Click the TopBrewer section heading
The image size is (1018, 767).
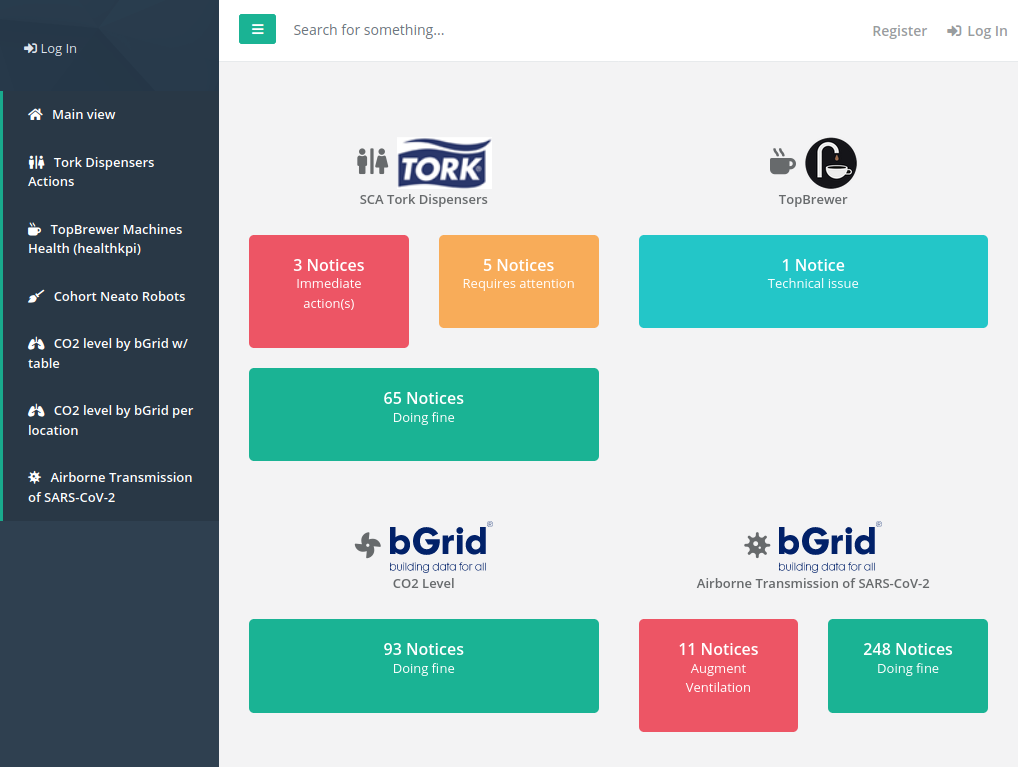(x=813, y=199)
